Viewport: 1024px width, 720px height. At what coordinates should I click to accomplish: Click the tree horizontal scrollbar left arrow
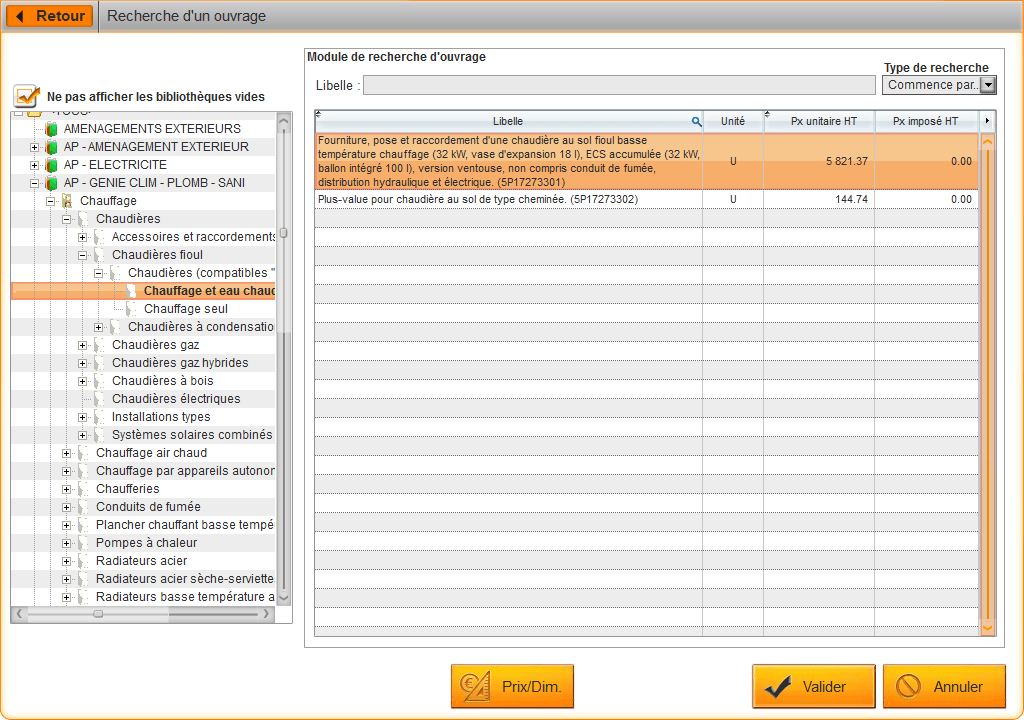tap(20, 614)
